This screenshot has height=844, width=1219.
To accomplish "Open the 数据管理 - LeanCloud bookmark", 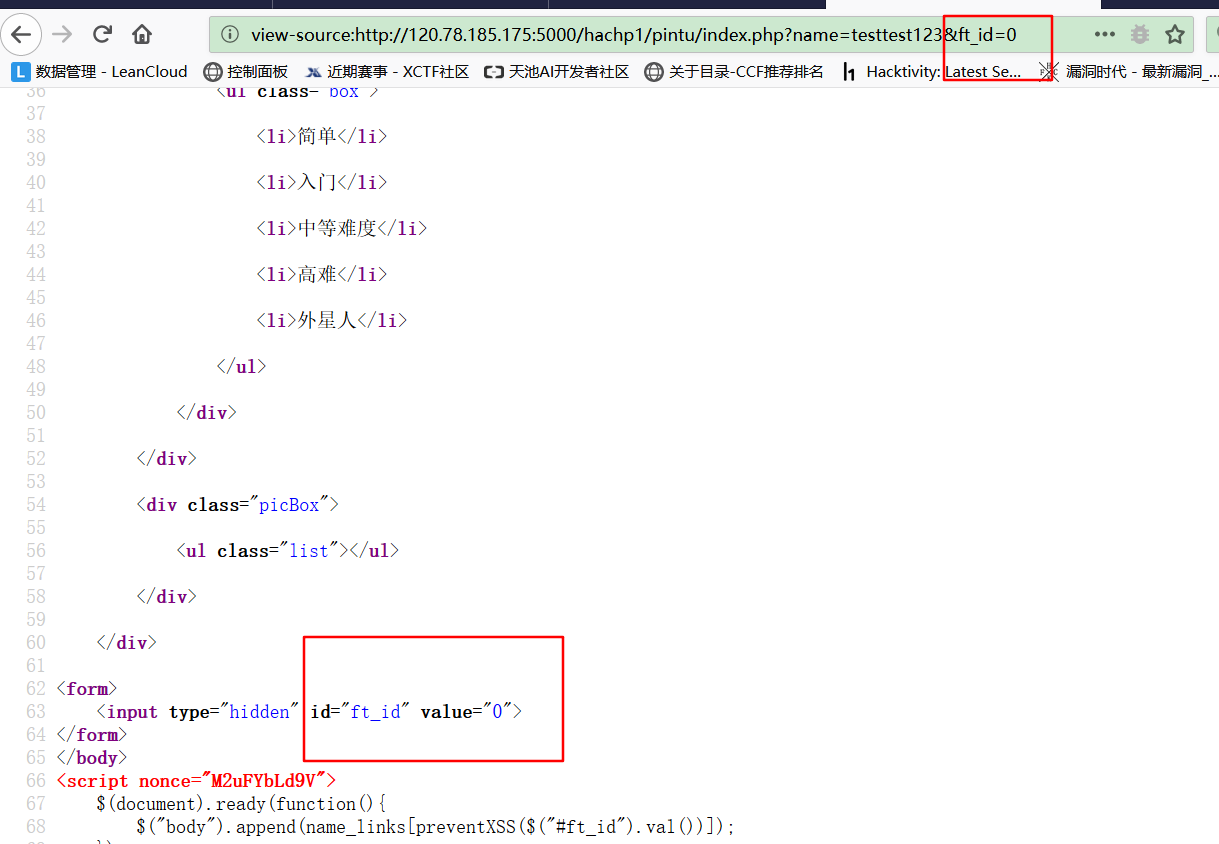I will [x=110, y=72].
